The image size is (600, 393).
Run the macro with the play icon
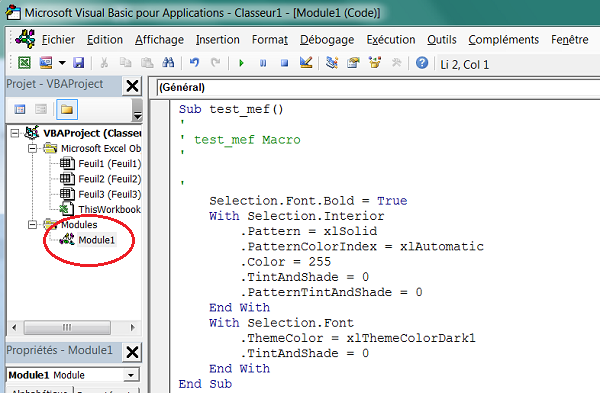tap(241, 63)
